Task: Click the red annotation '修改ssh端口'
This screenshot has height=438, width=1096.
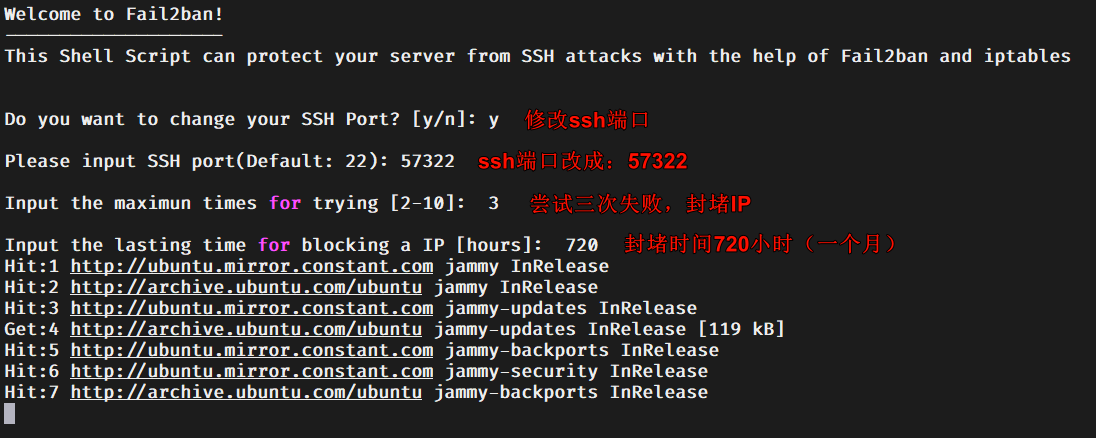Action: [x=587, y=120]
